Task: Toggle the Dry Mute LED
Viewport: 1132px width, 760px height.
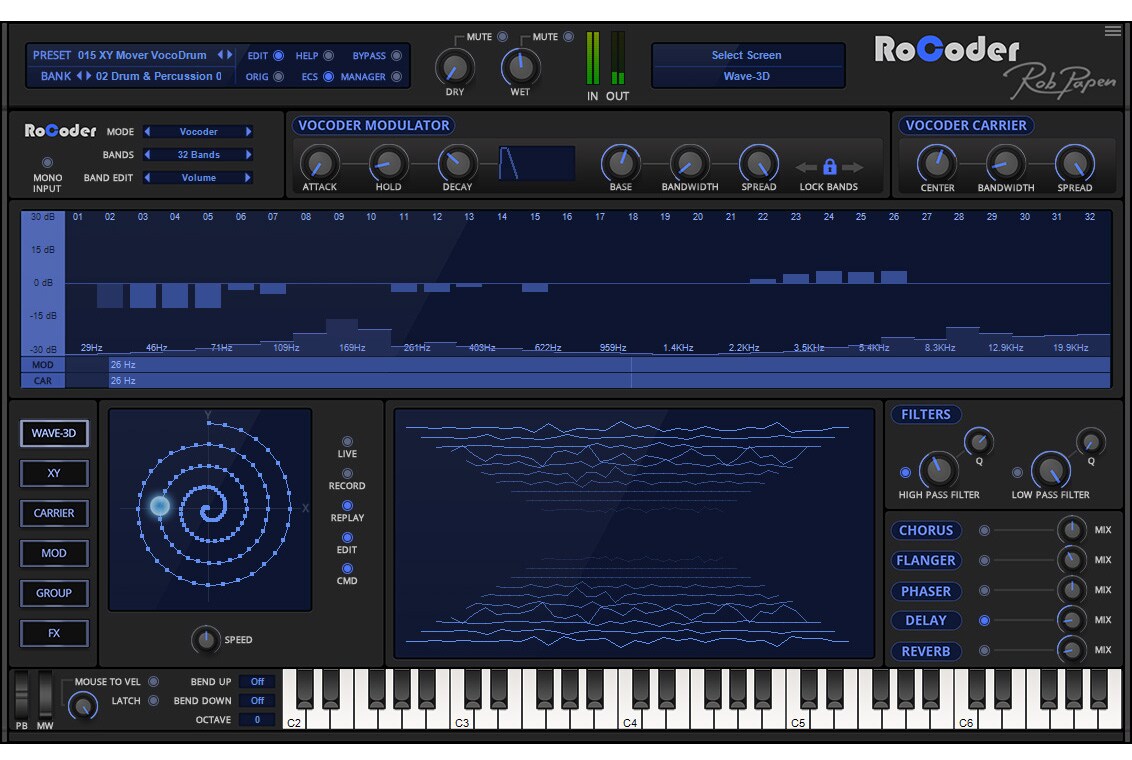Action: pyautogui.click(x=502, y=37)
